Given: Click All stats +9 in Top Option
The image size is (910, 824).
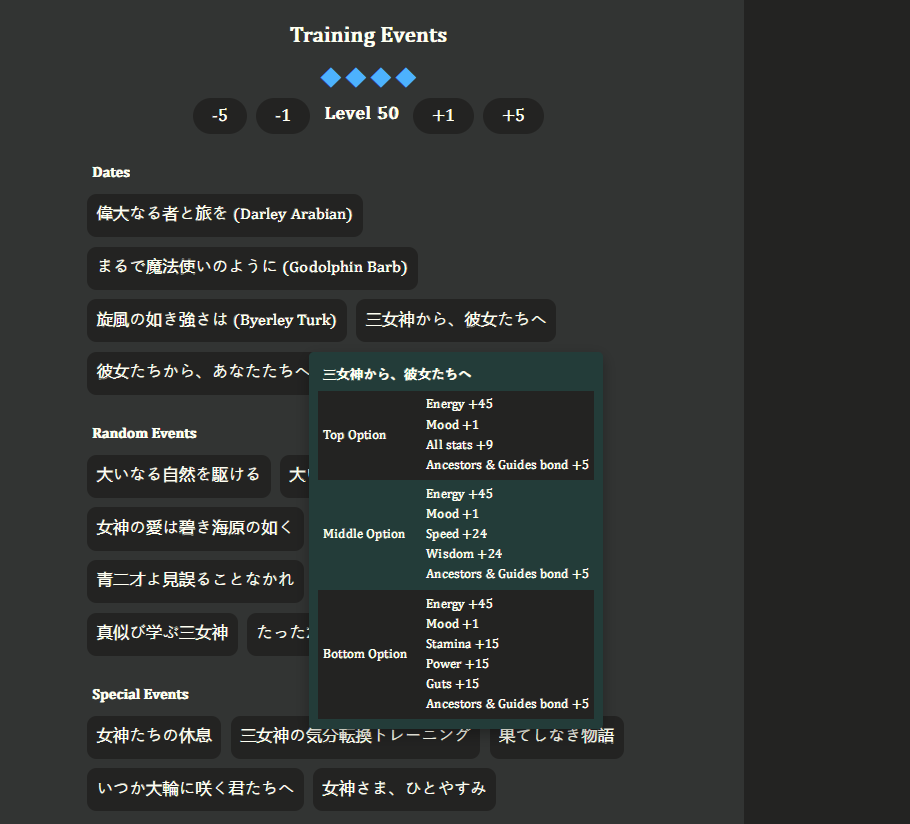Looking at the screenshot, I should point(460,445).
